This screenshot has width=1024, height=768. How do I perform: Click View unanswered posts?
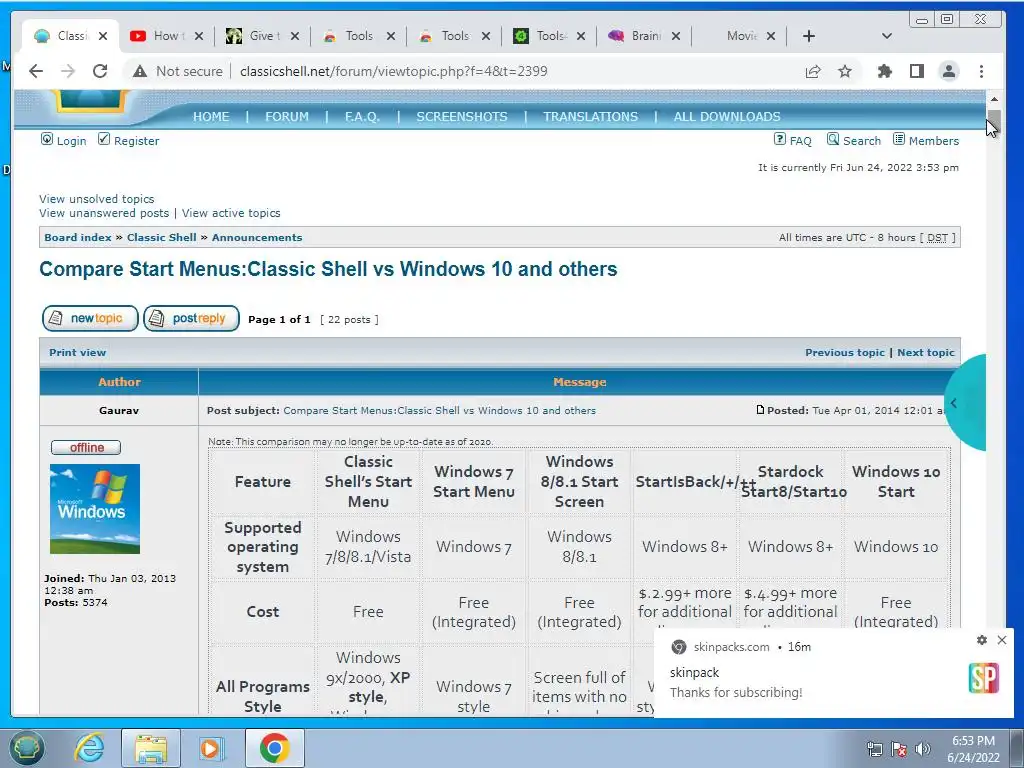[x=104, y=213]
